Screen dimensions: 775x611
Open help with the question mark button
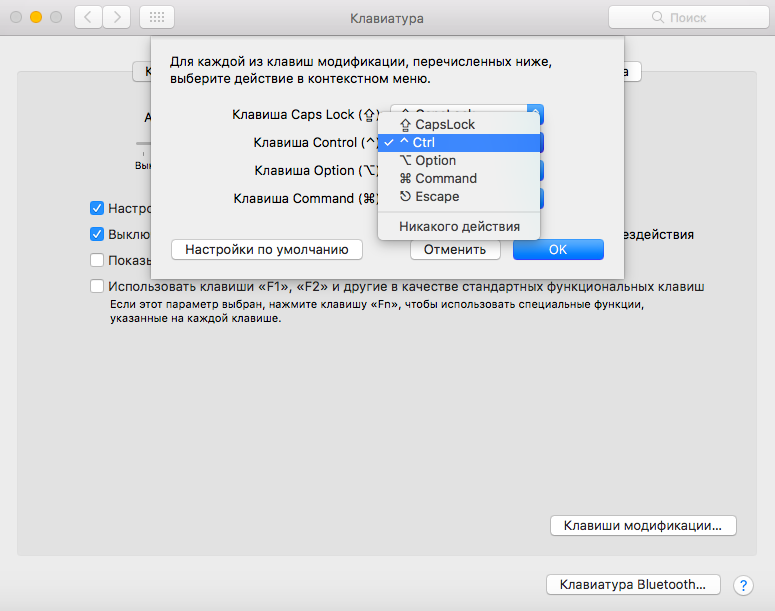coord(743,585)
